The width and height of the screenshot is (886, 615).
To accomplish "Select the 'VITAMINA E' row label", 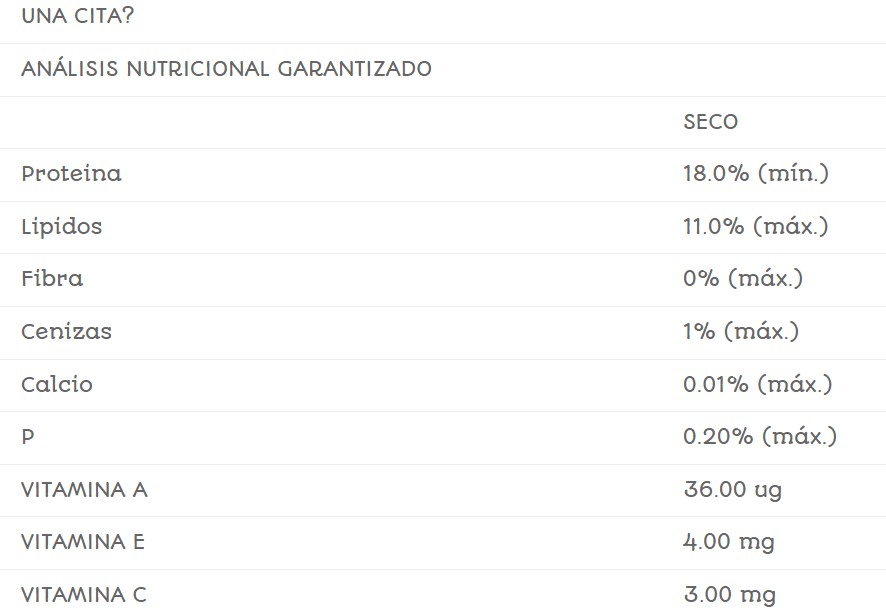I will point(83,543).
